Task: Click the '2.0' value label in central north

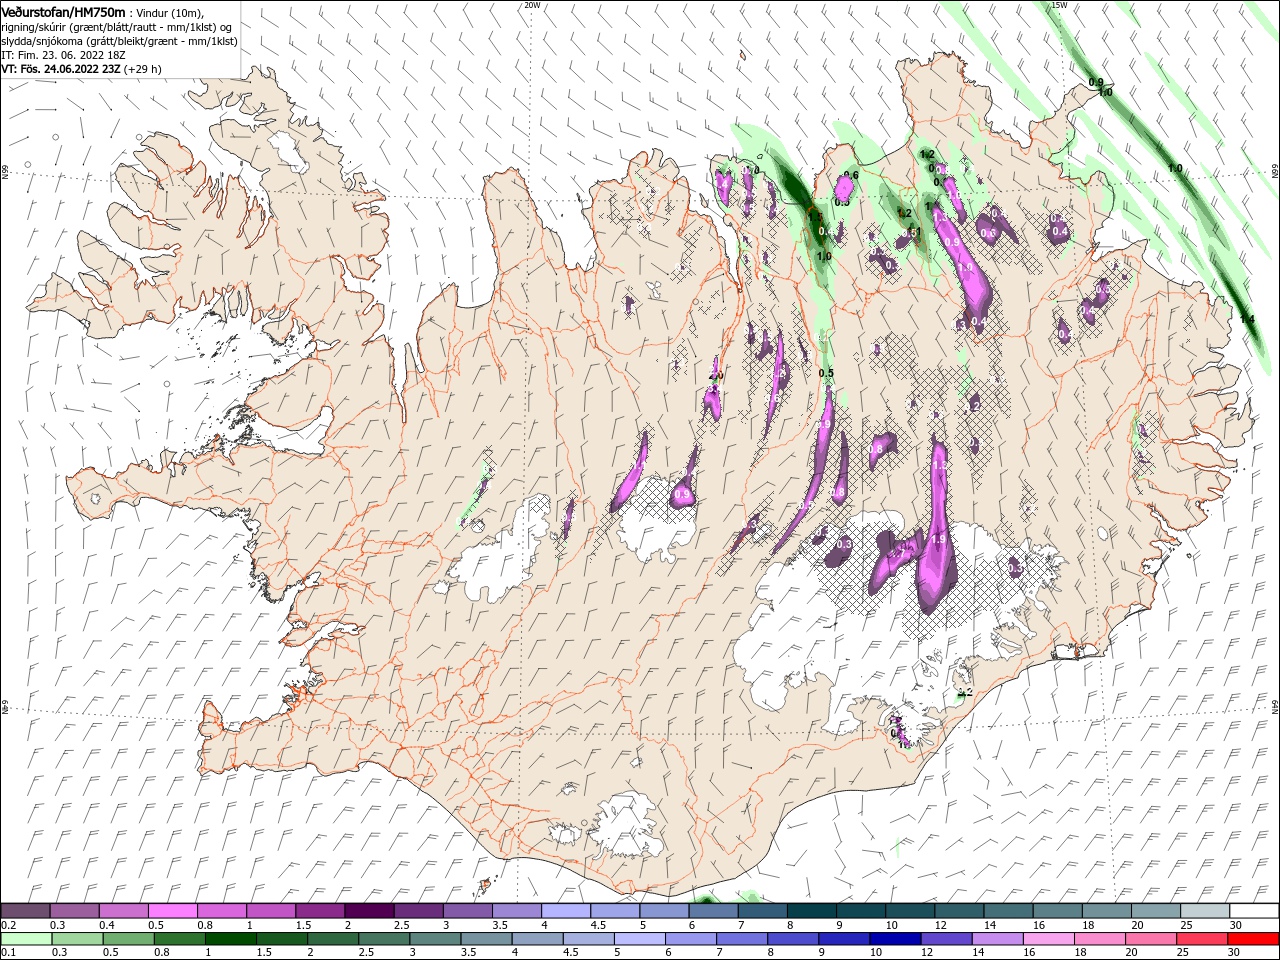Action: [x=715, y=375]
